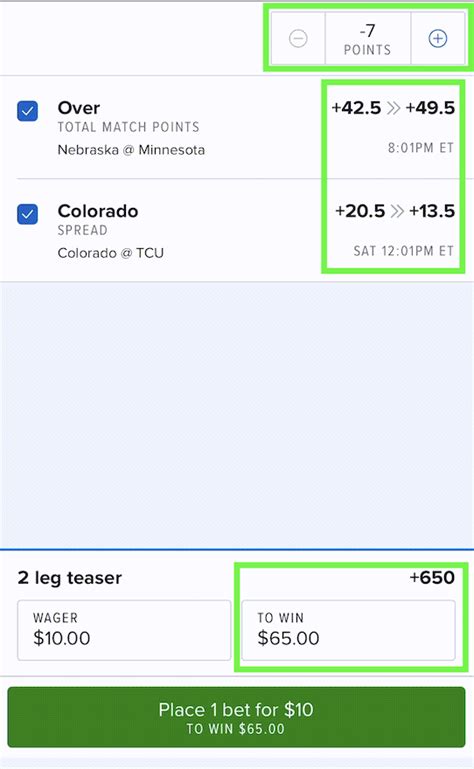Edit the TO WIN $65.00 field
This screenshot has height=769, width=474.
[348, 630]
